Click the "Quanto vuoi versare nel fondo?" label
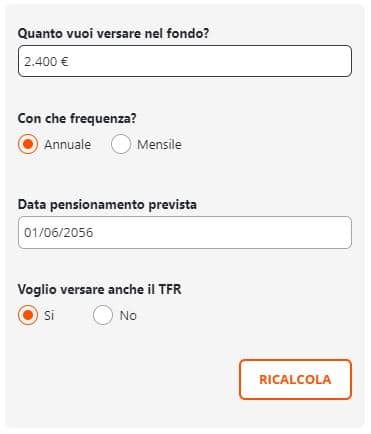Viewport: 371px width, 434px height. (113, 33)
